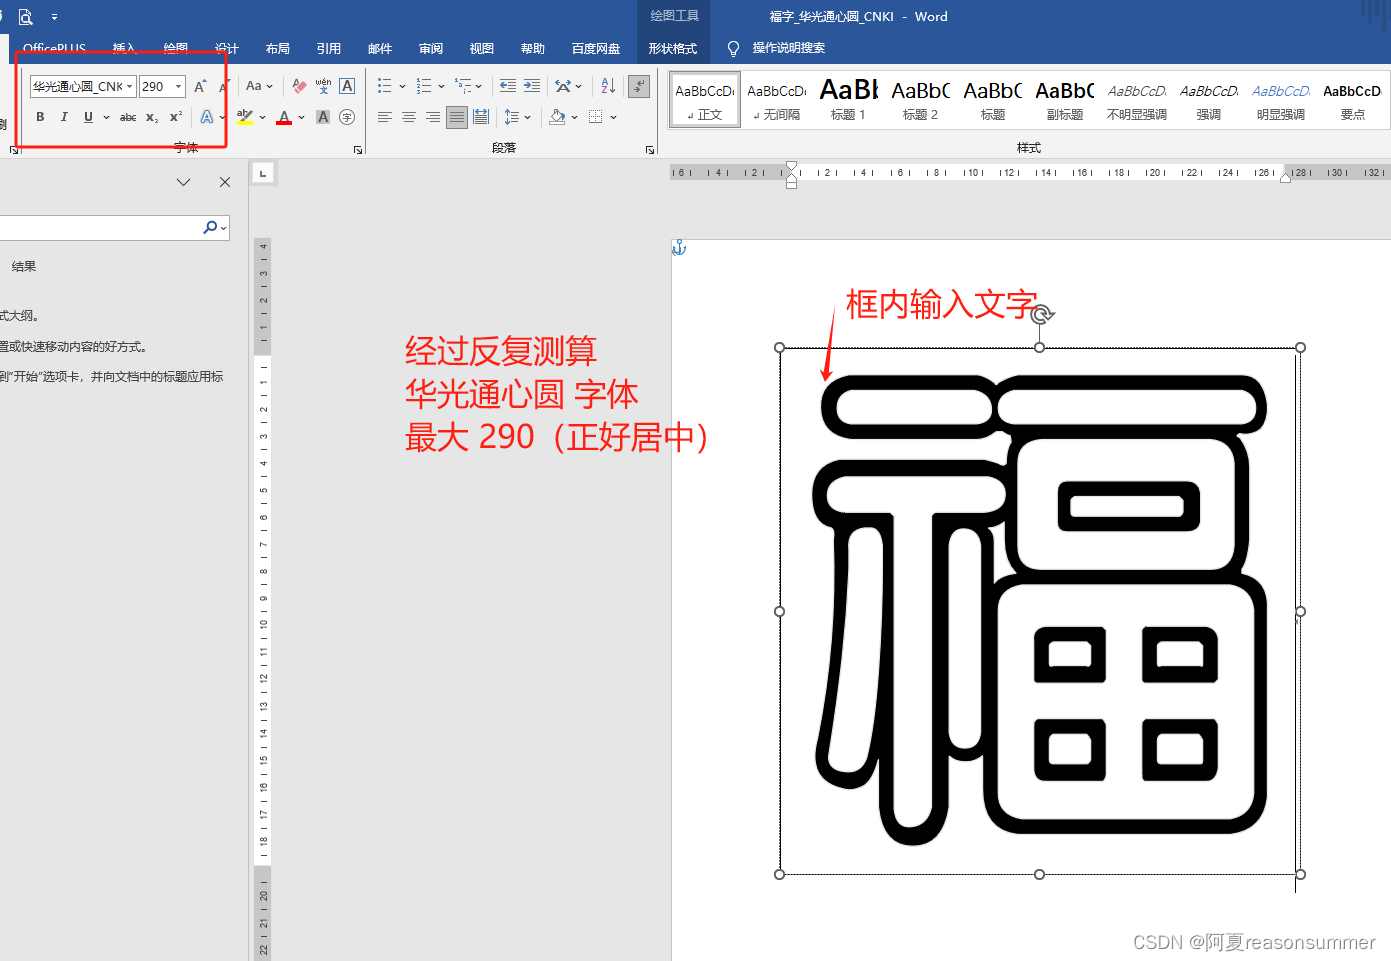Open the highlight color dropdown arrow
Image resolution: width=1391 pixels, height=961 pixels.
click(262, 117)
